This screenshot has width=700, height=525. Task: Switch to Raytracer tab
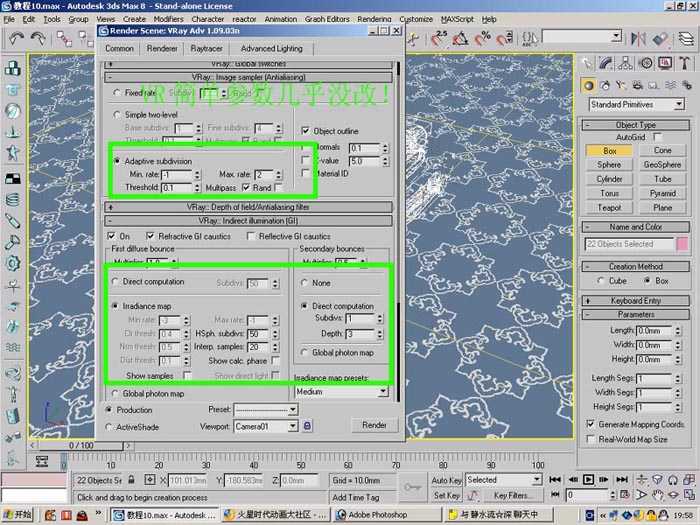(206, 48)
